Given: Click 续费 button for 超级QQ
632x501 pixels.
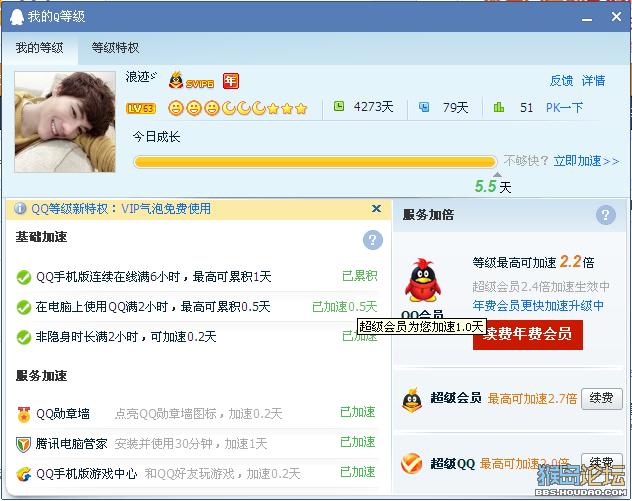Looking at the screenshot, I should (x=601, y=462).
